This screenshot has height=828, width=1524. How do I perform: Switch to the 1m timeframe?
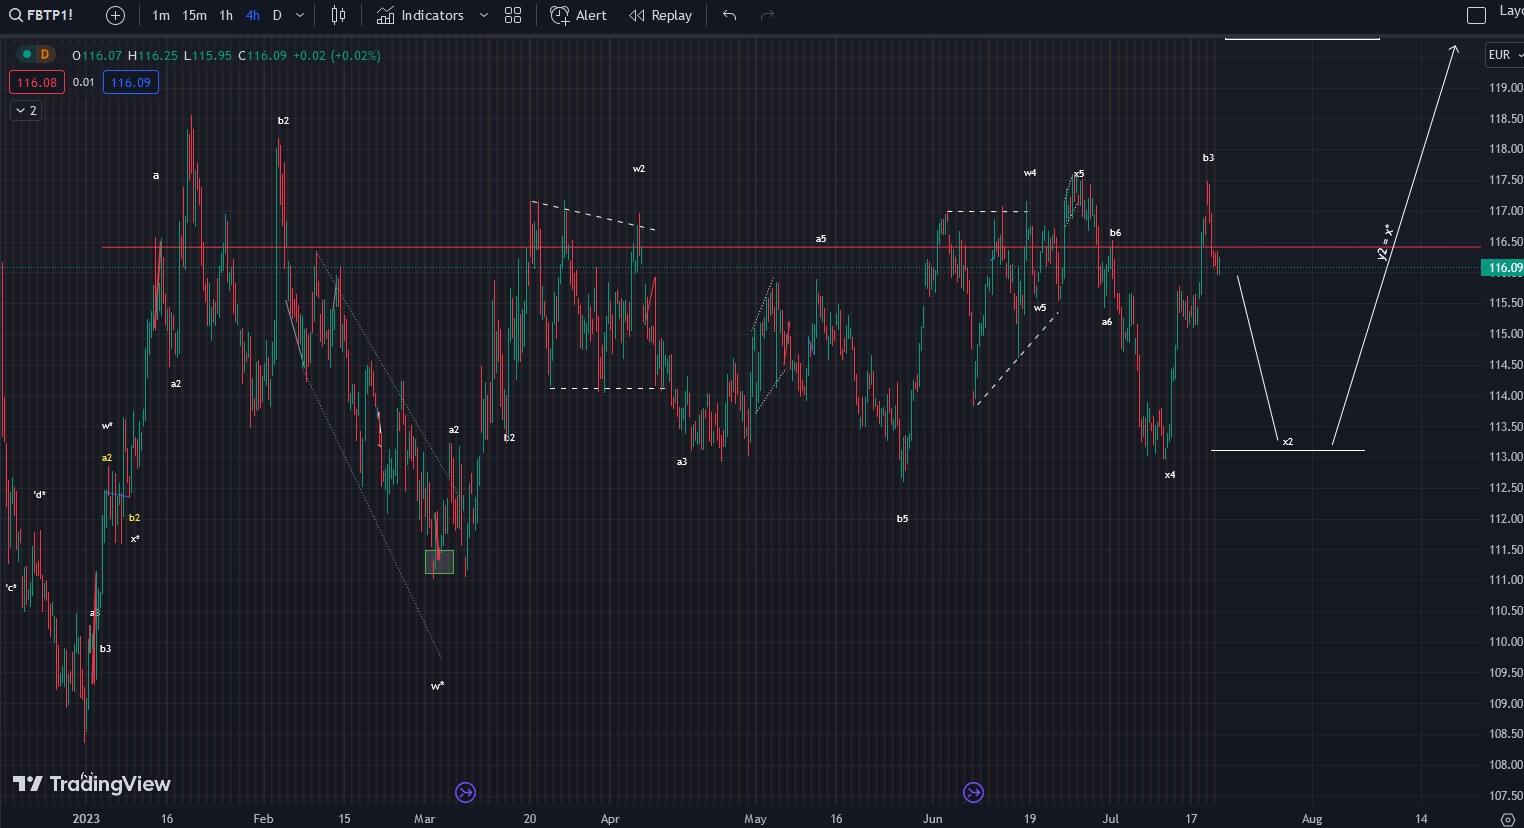tap(161, 15)
